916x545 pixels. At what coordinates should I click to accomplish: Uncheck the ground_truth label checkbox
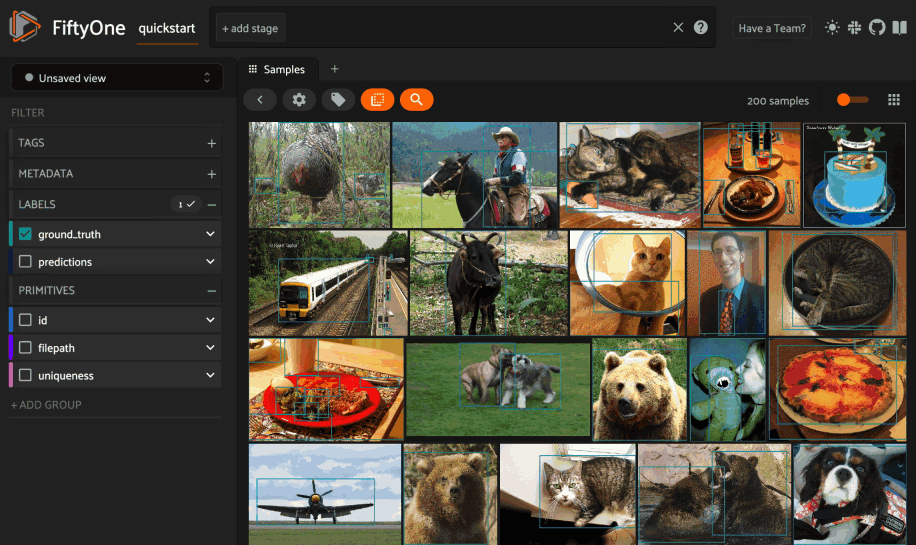coord(26,234)
